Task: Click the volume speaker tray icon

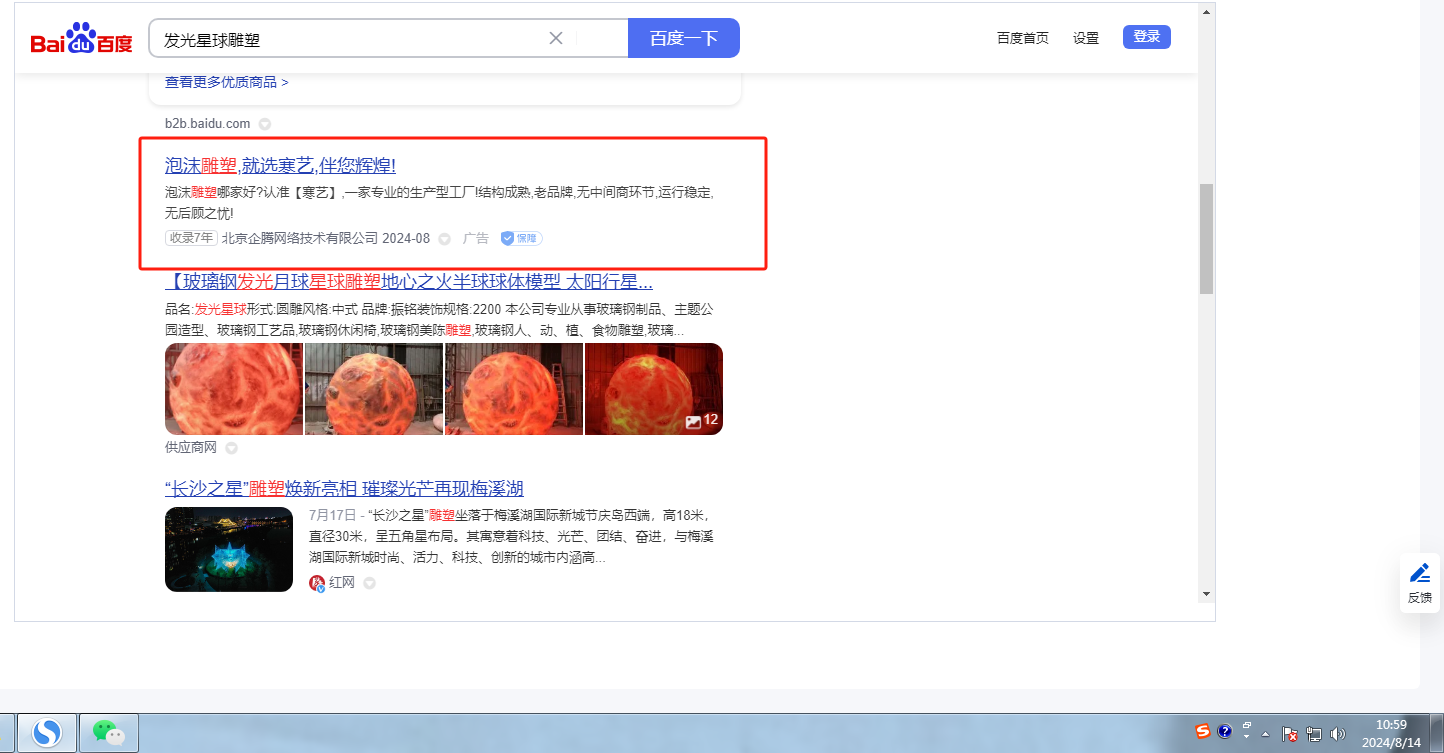Action: [x=1339, y=734]
